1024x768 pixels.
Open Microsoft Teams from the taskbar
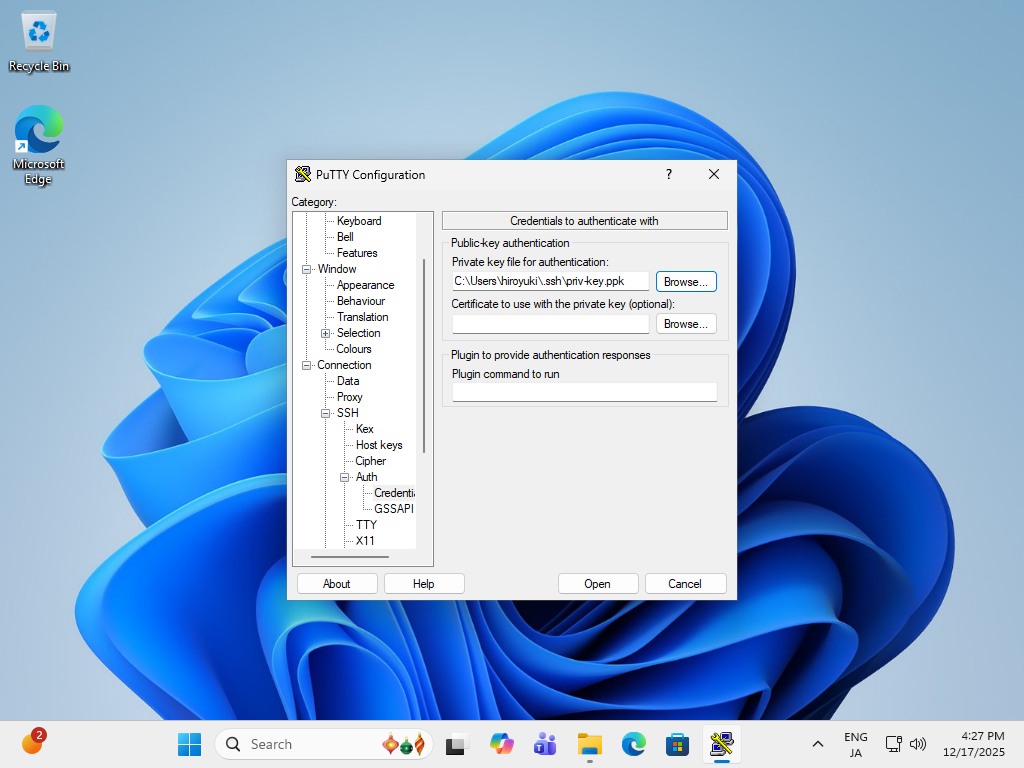tap(545, 744)
